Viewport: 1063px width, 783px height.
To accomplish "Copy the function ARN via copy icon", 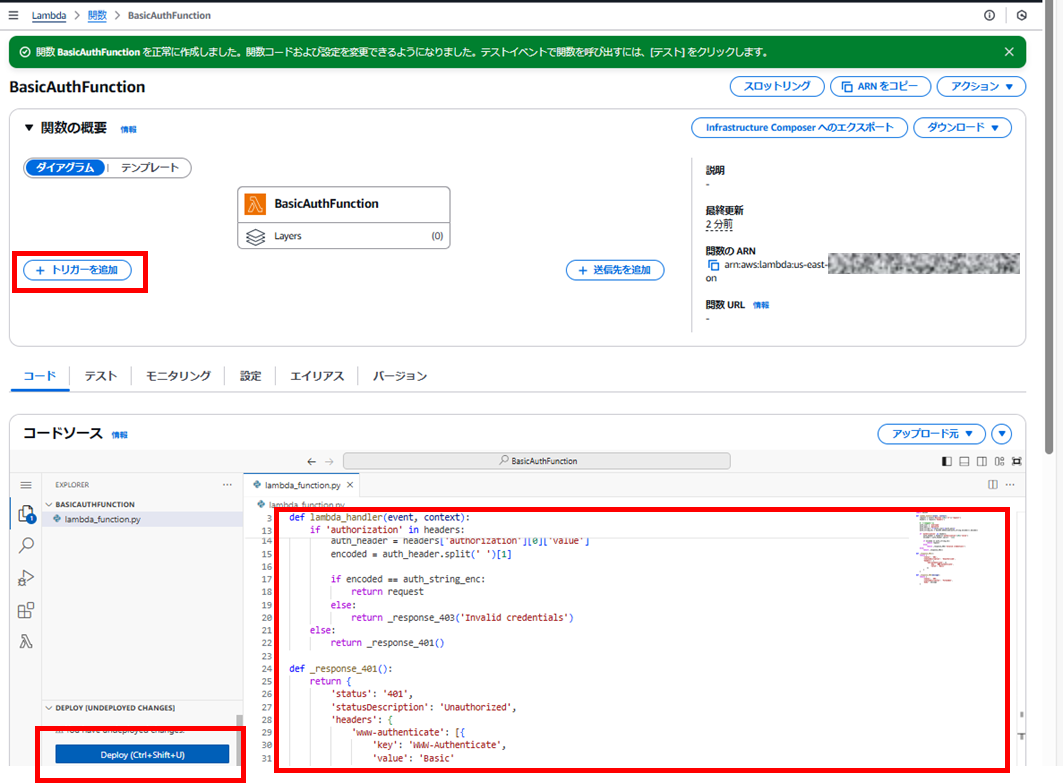I will [x=713, y=265].
